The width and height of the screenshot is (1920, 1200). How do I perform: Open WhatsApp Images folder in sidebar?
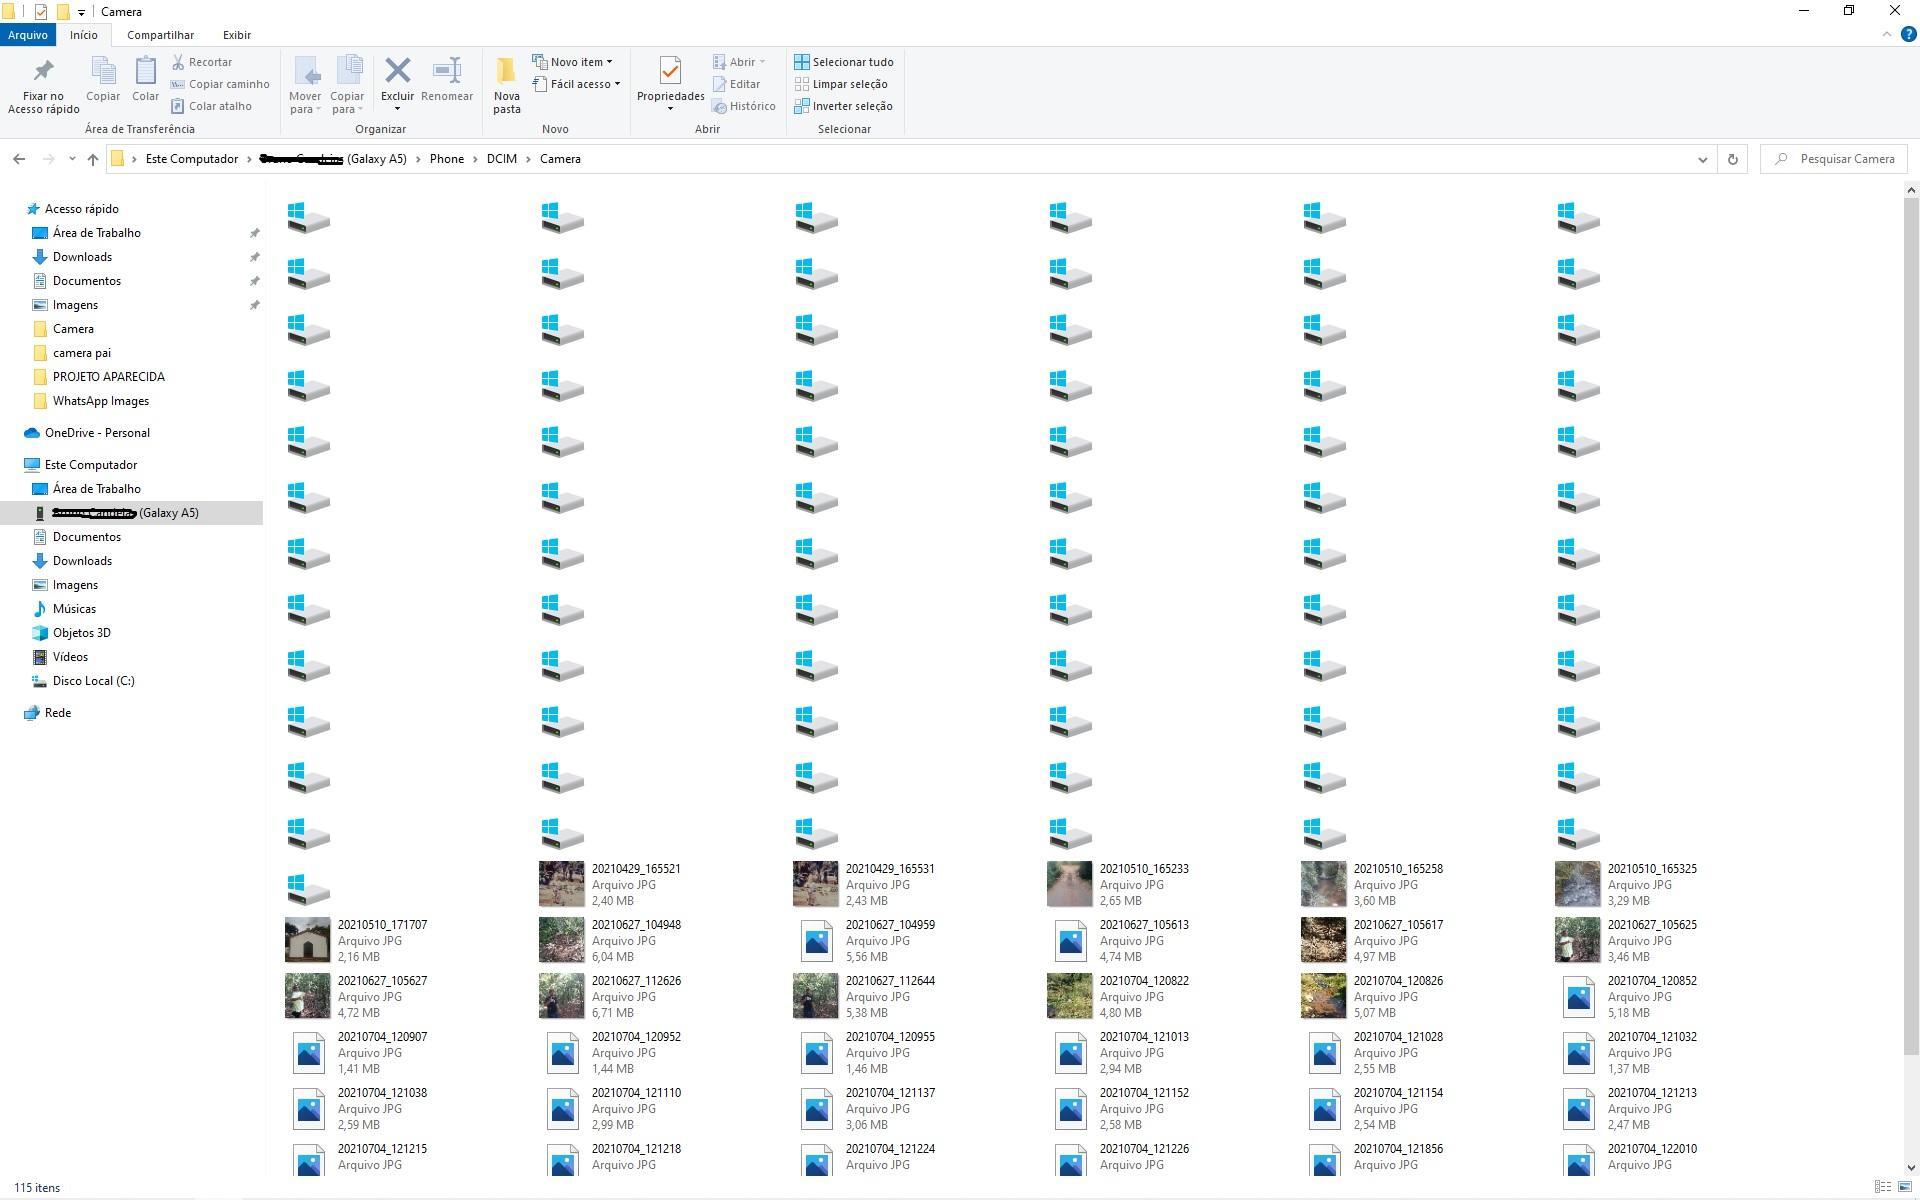101,401
